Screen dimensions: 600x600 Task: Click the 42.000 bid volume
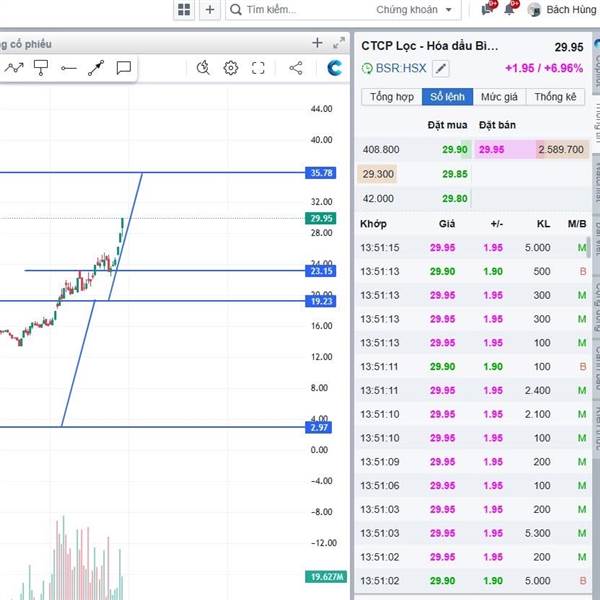[x=378, y=199]
